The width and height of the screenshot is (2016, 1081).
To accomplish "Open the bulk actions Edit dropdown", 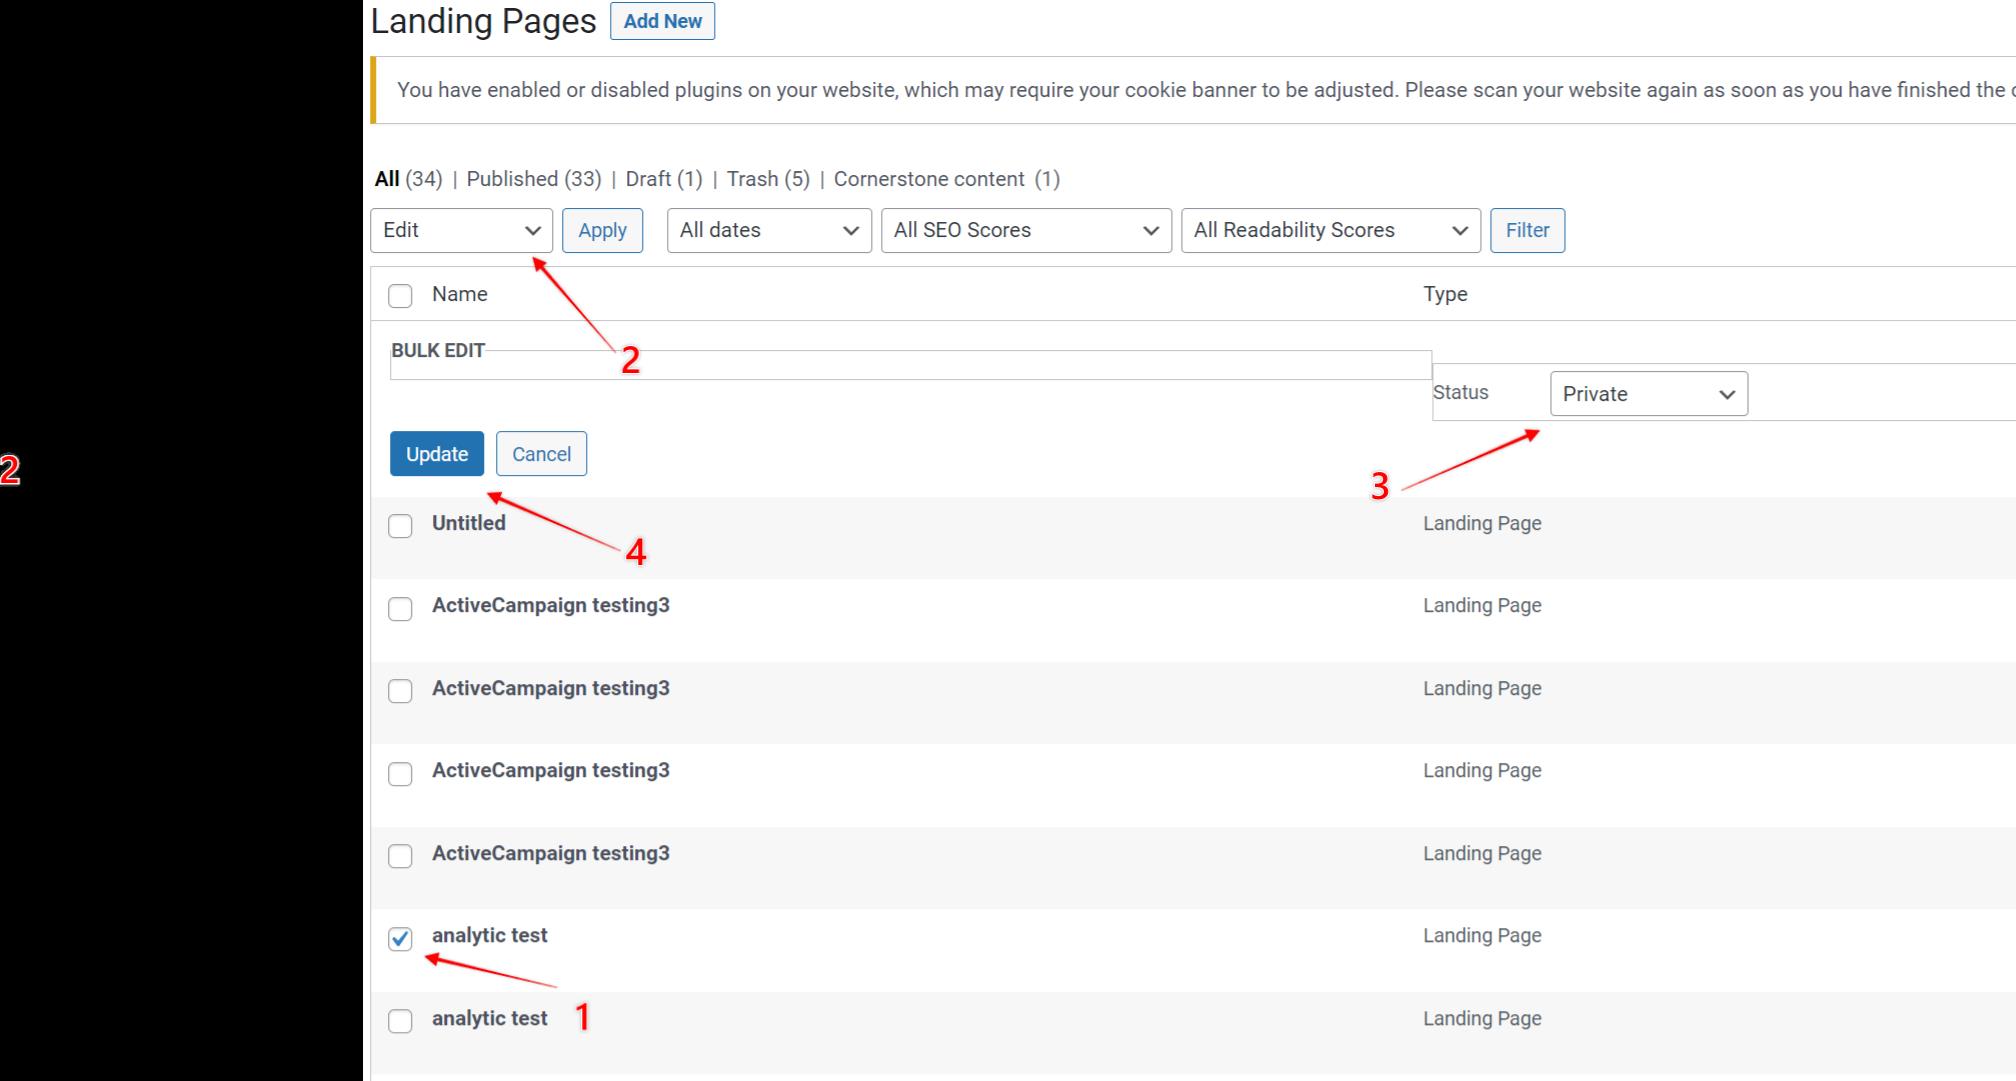I will [x=461, y=230].
